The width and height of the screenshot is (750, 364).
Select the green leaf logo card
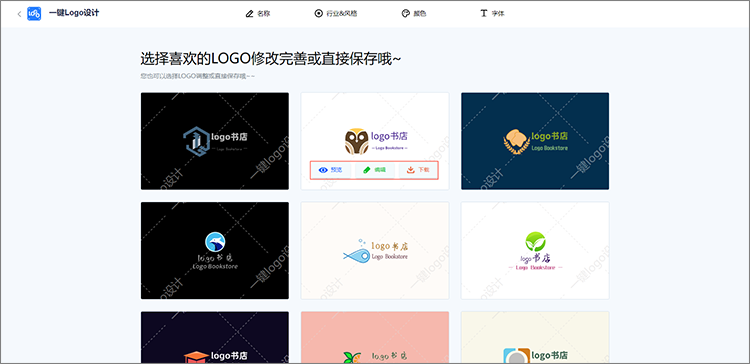click(535, 251)
